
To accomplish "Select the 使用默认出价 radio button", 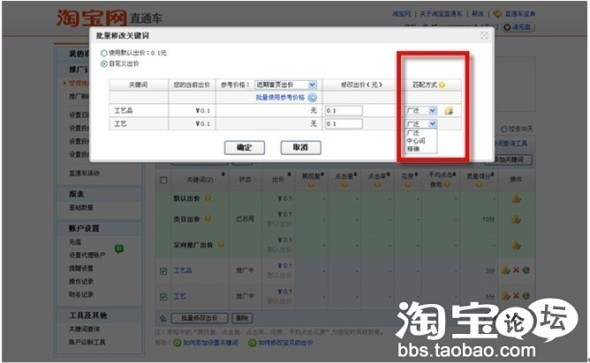I will tap(104, 53).
